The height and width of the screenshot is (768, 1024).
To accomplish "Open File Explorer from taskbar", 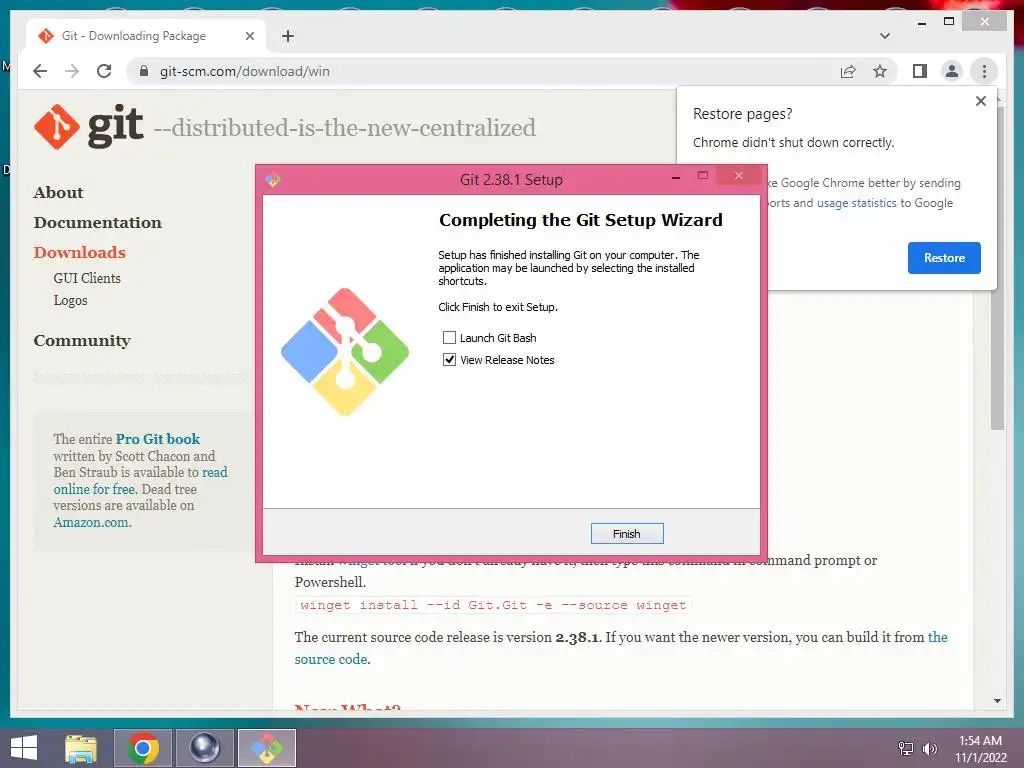I will [81, 748].
